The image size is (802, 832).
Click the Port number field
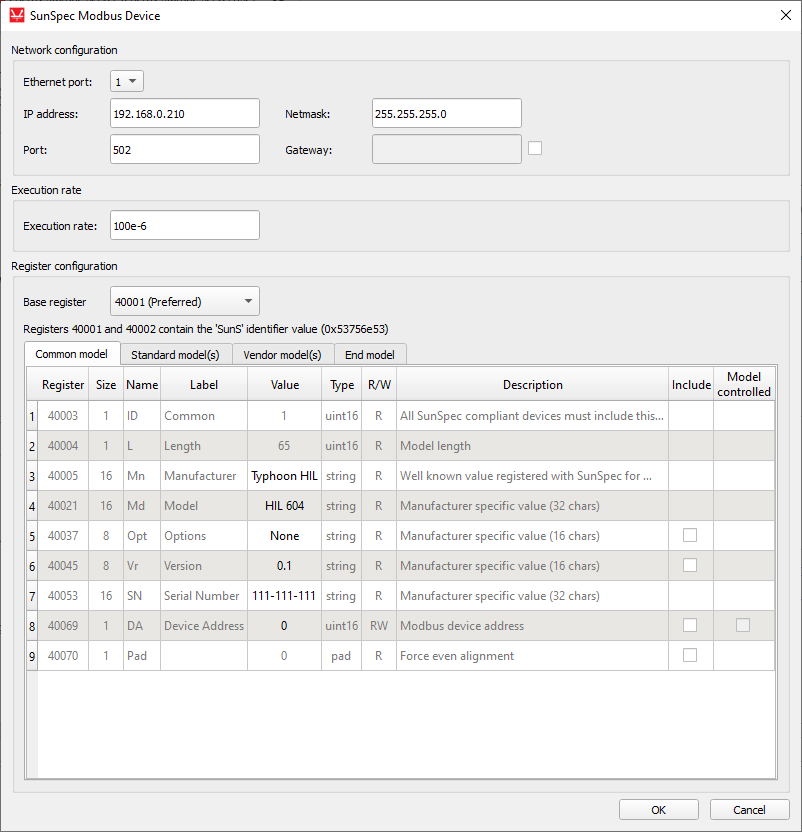pos(185,149)
